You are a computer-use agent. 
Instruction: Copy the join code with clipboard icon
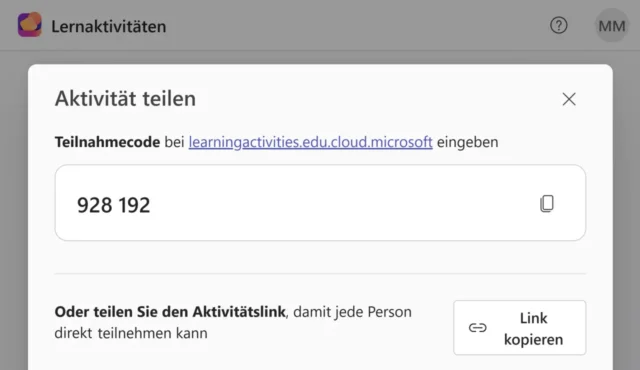547,204
